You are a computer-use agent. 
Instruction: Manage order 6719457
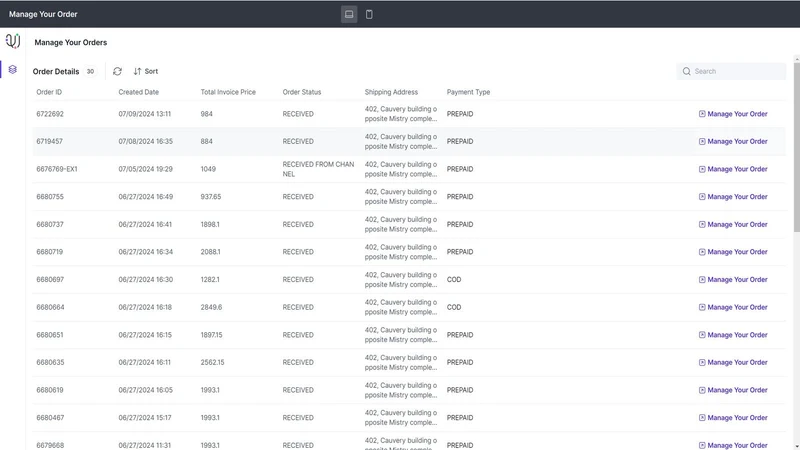click(733, 141)
